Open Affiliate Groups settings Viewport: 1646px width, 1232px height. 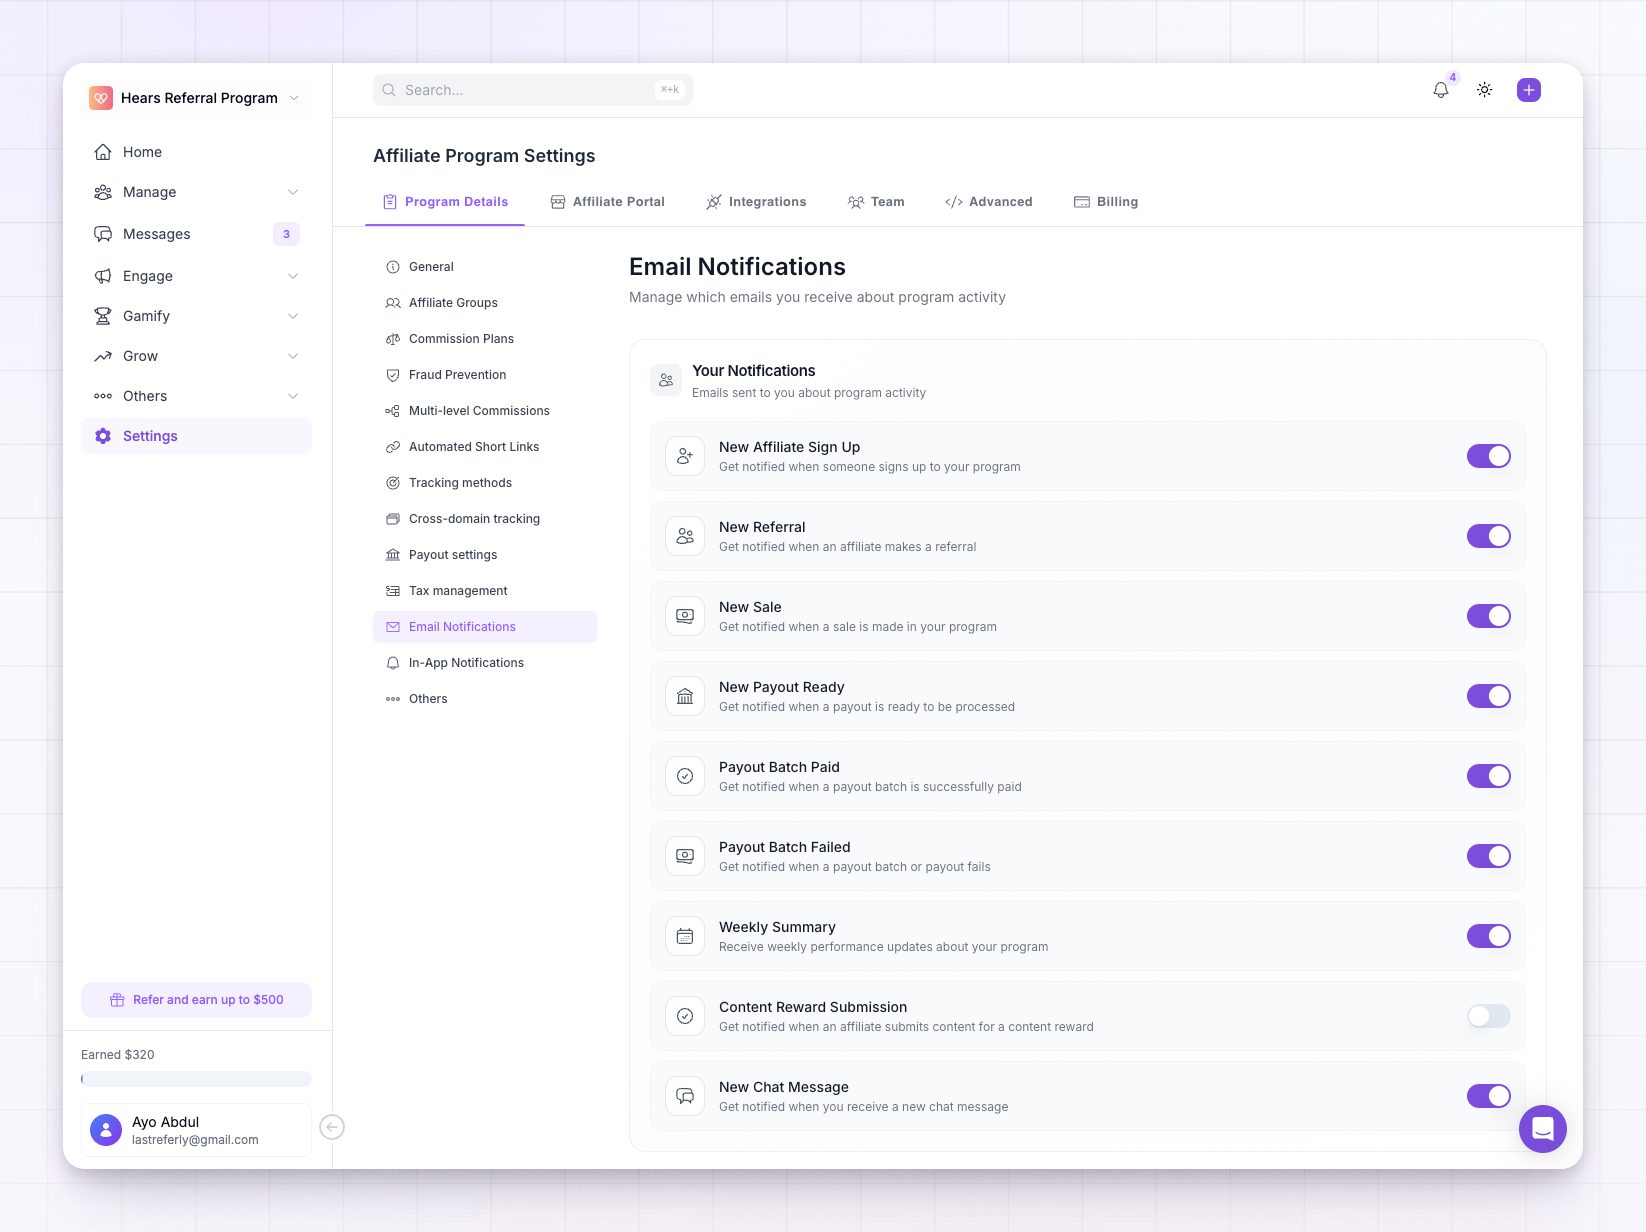(485, 303)
